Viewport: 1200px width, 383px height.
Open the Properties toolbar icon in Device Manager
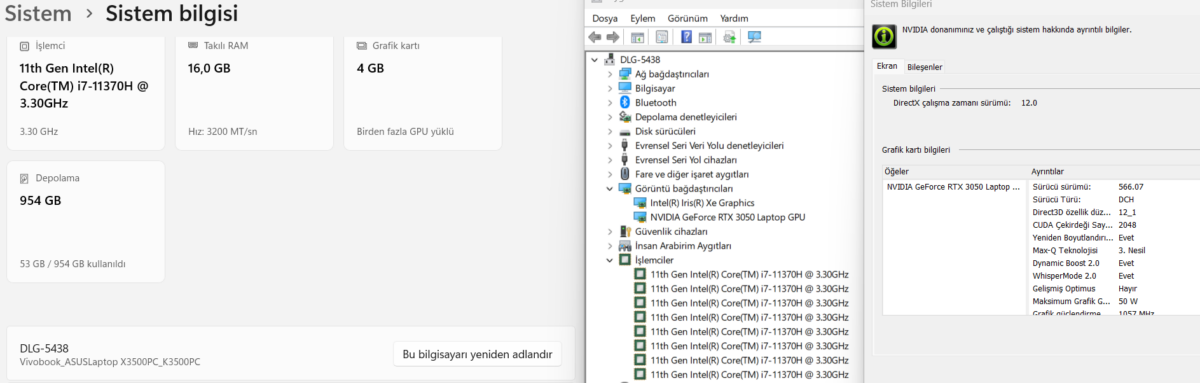661,37
